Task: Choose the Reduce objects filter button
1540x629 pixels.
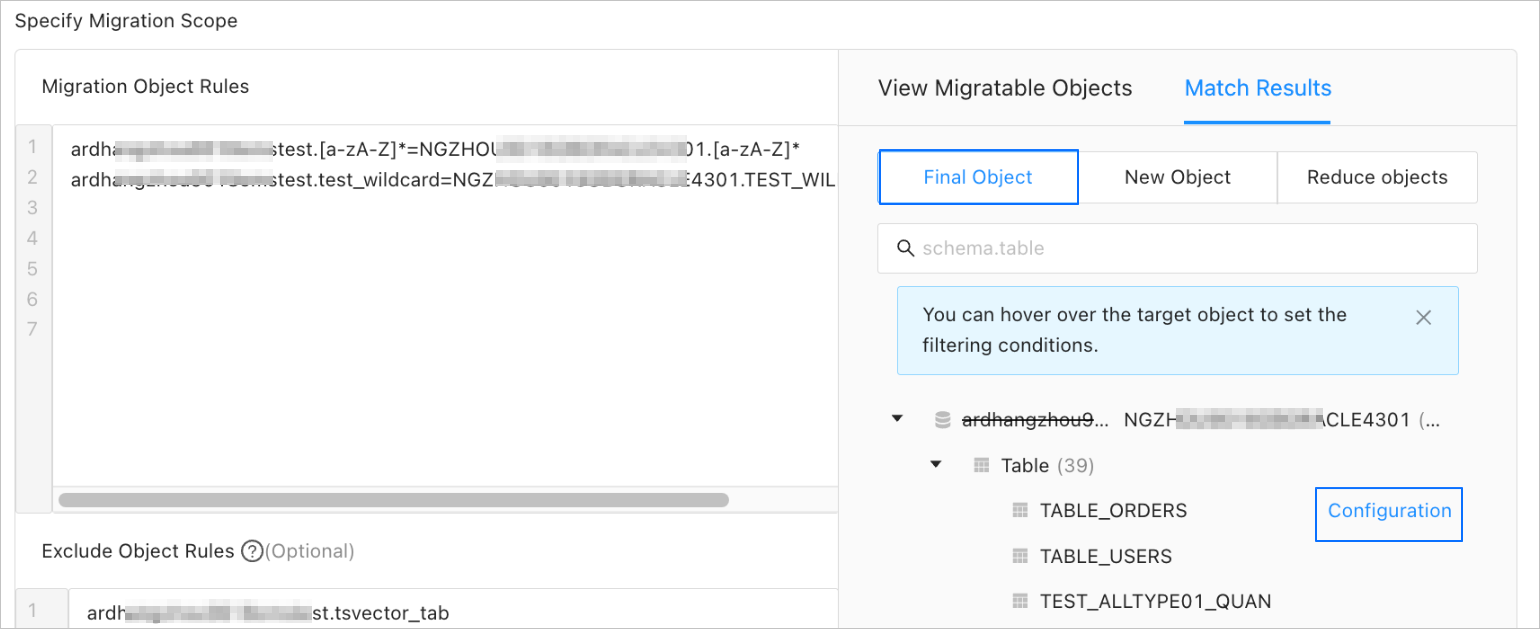Action: 1376,177
